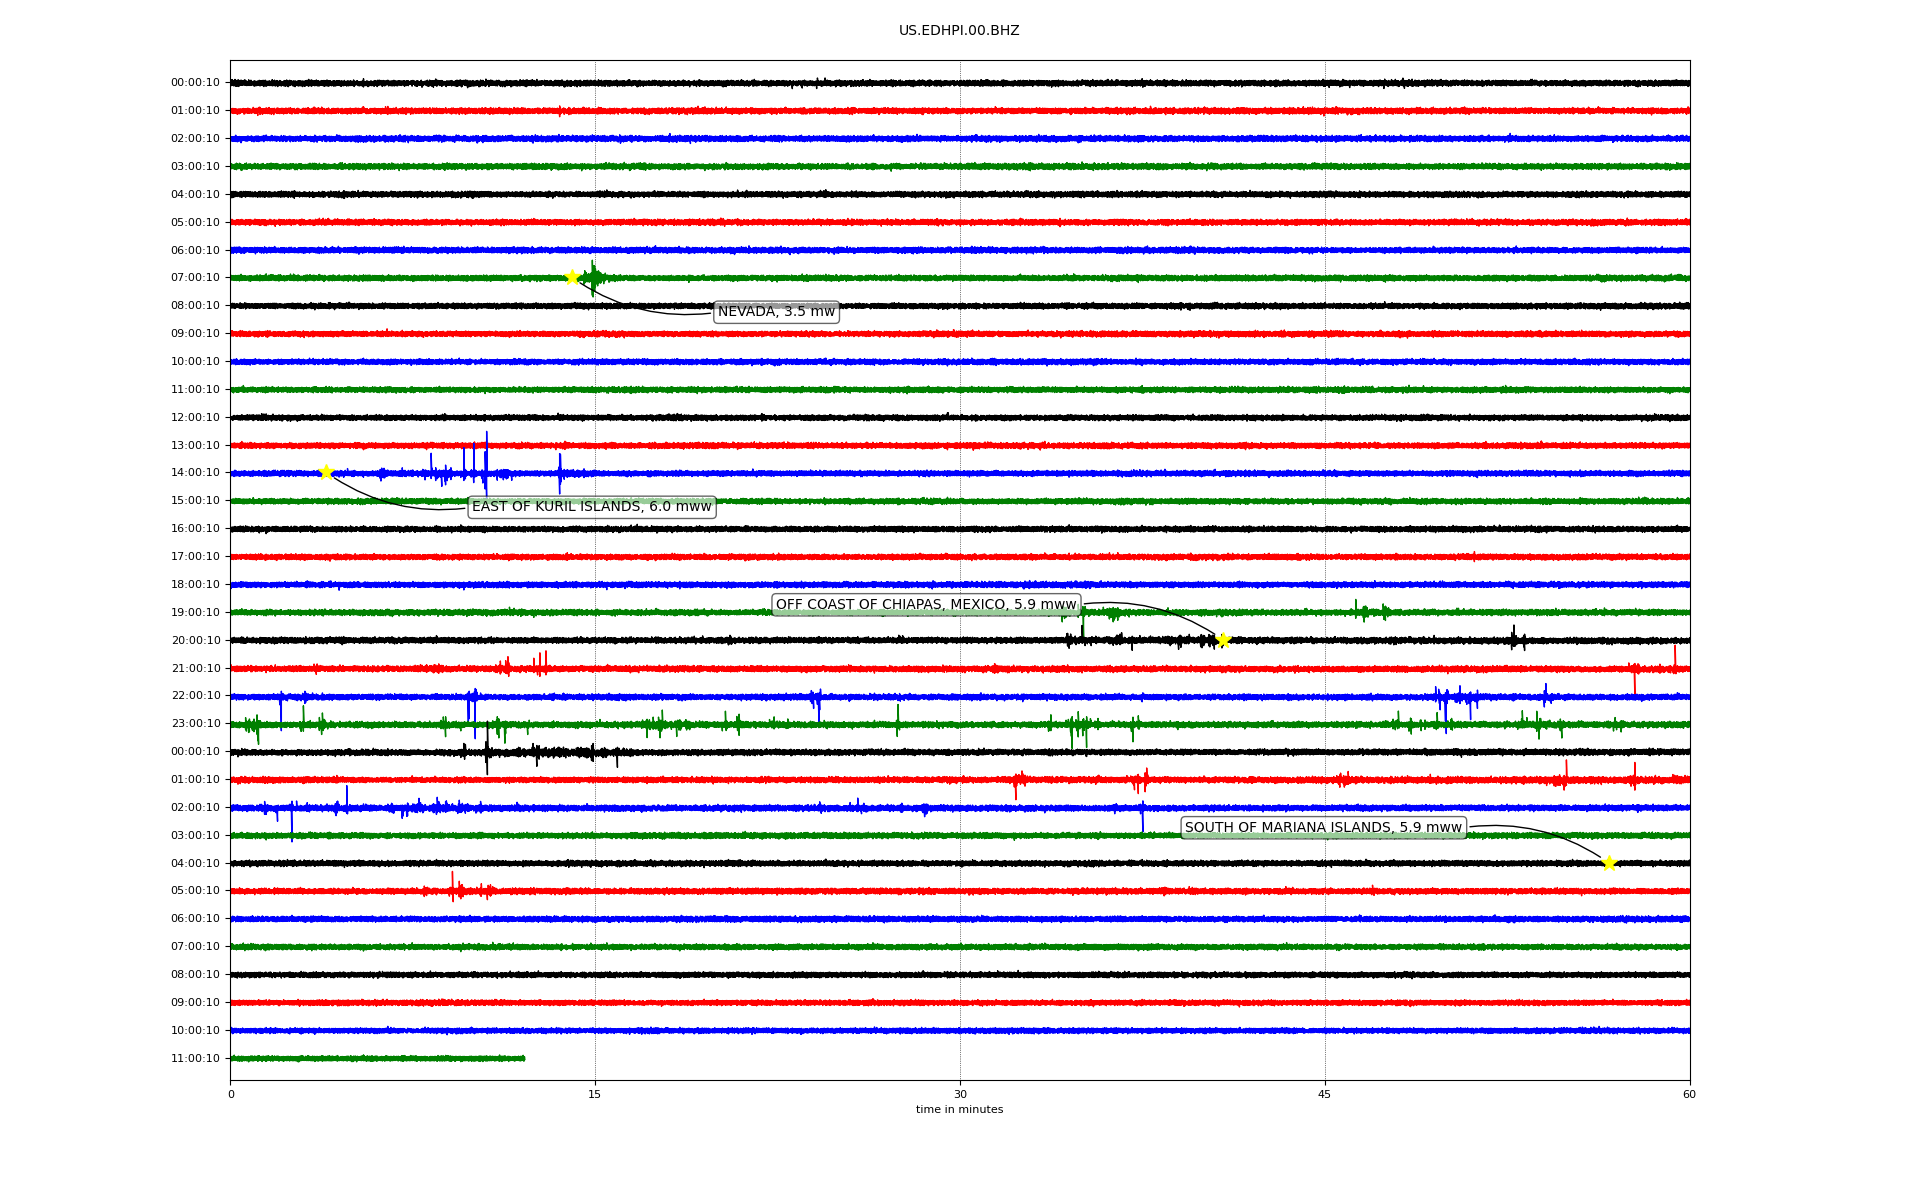This screenshot has height=1200, width=1920.
Task: Select the 'SOUTH OF MARIANA ISLANDS, 5.9 mww' label
Action: [x=1323, y=827]
